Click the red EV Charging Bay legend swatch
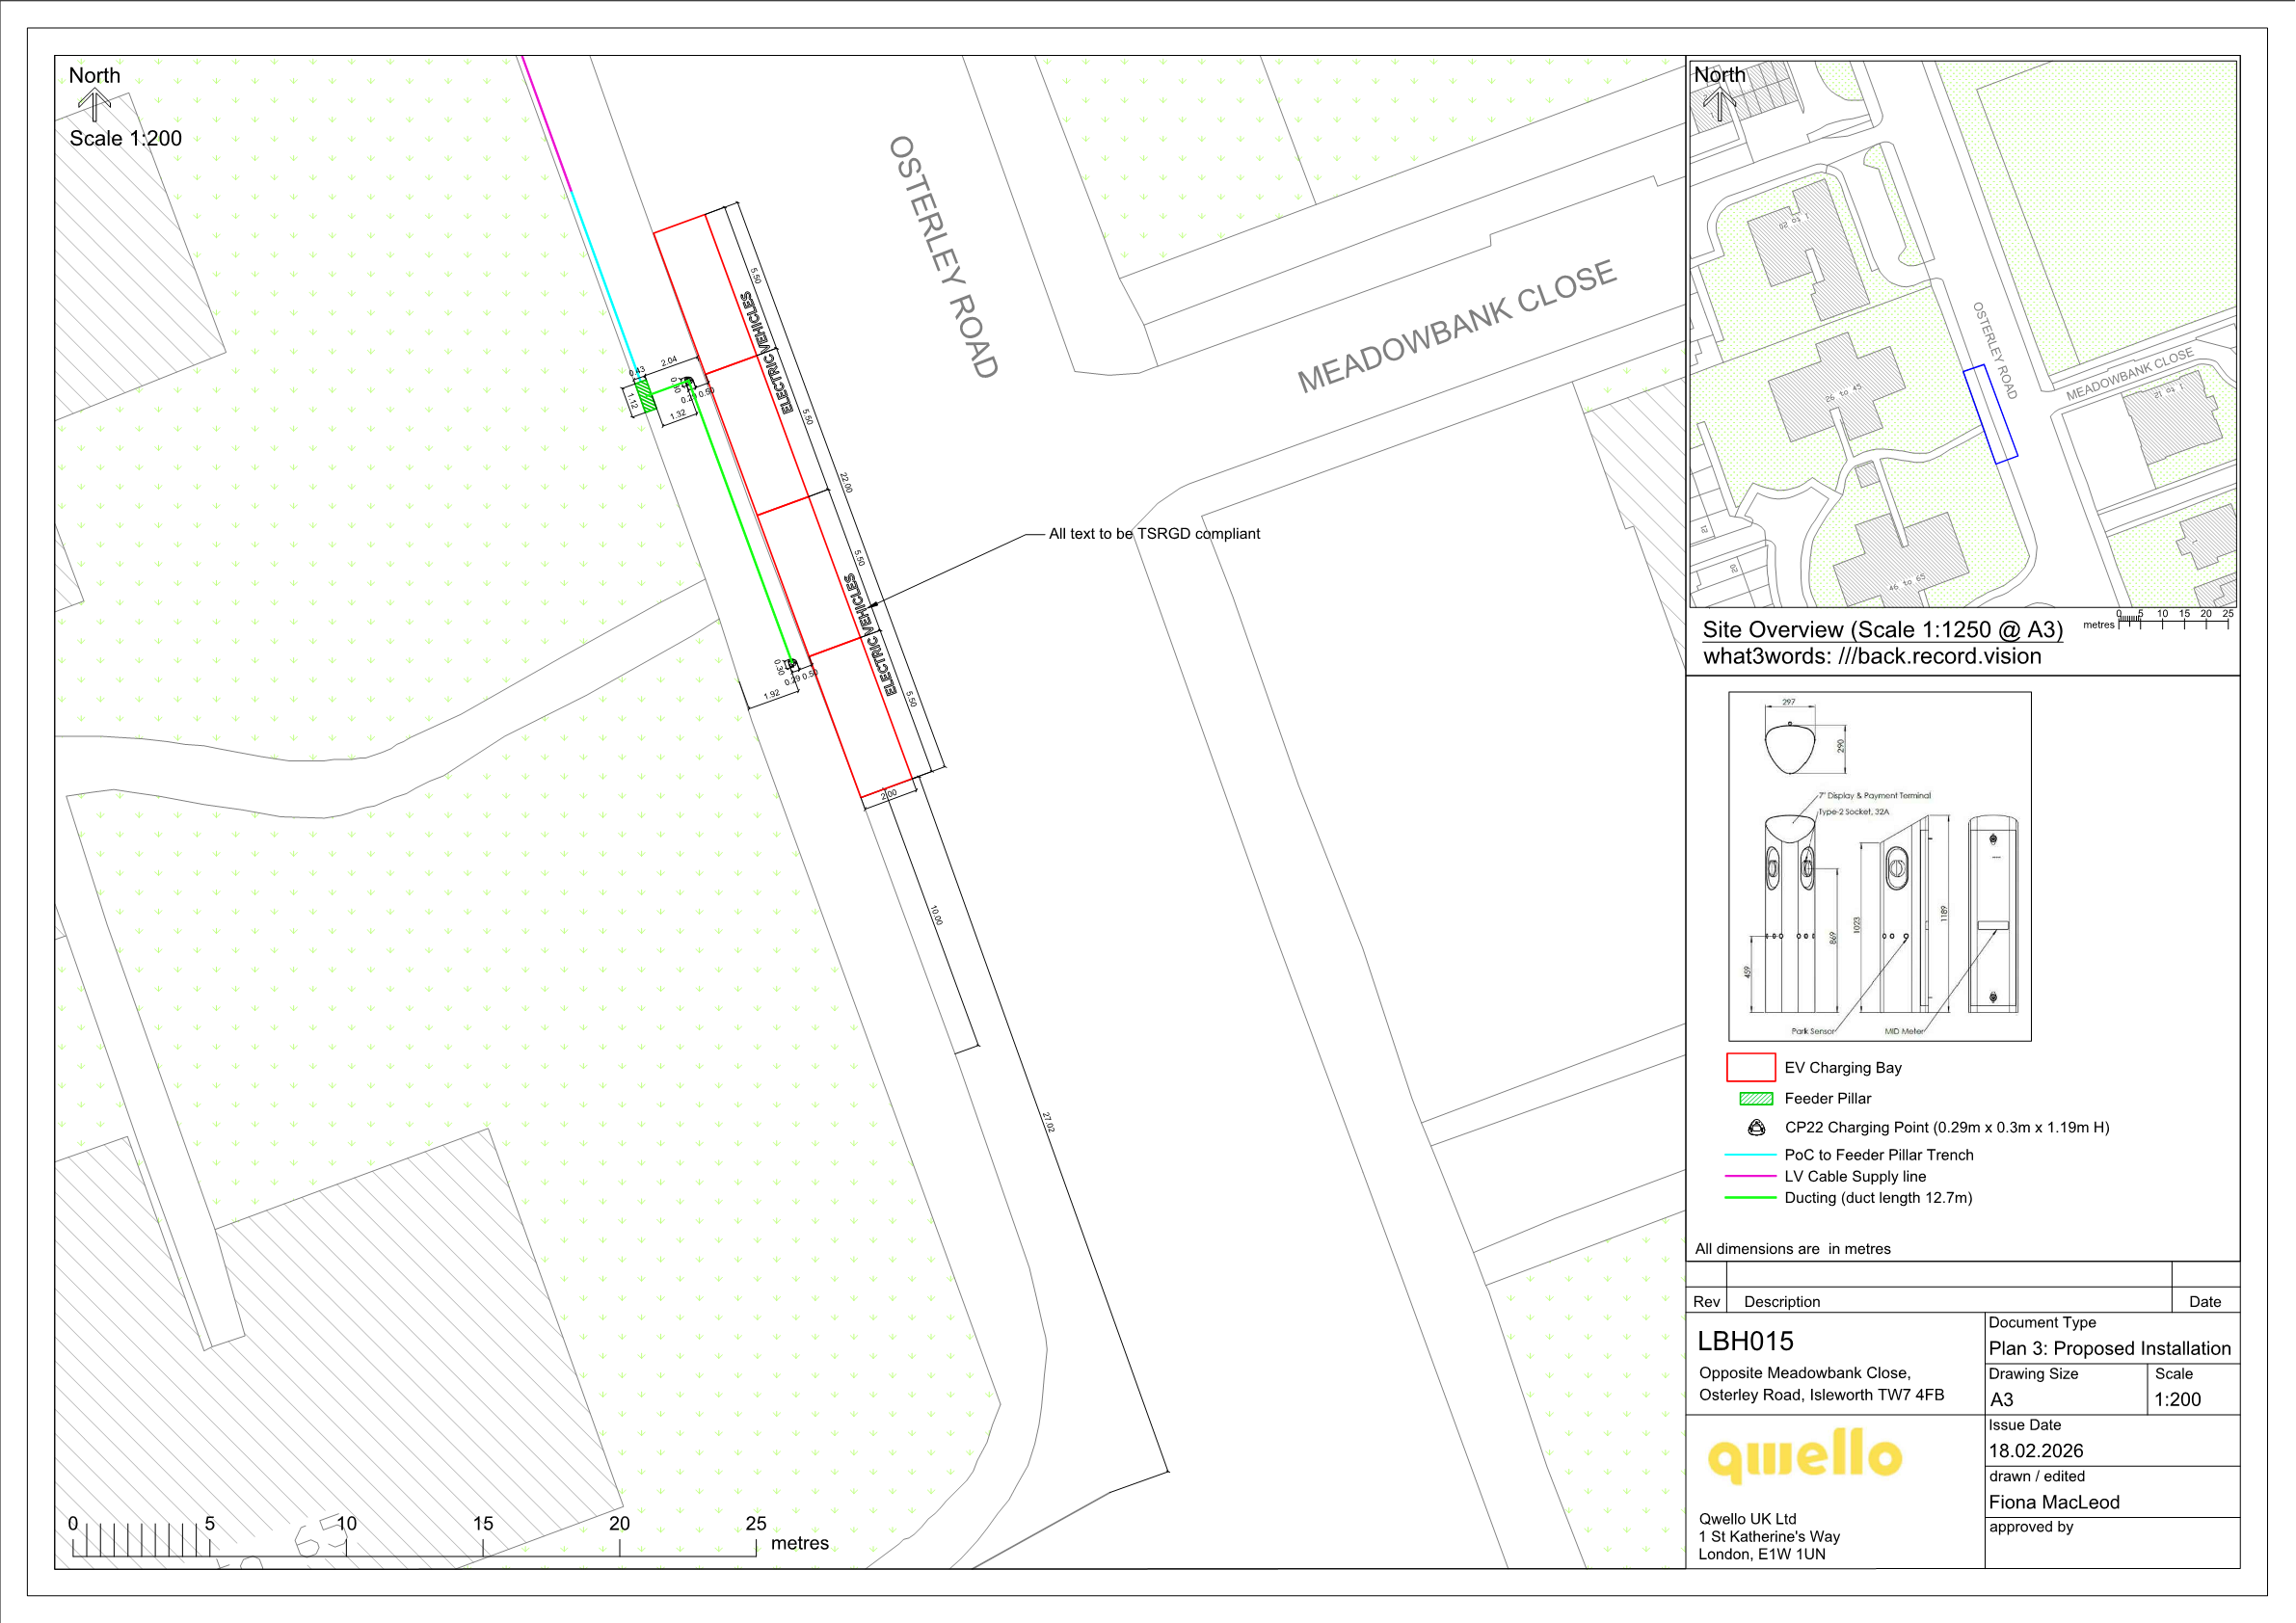 click(1750, 1067)
